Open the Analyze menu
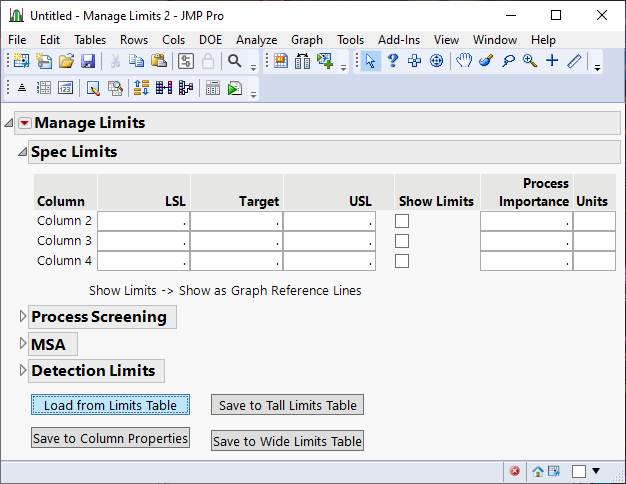Viewport: 626px width, 484px height. pyautogui.click(x=256, y=40)
